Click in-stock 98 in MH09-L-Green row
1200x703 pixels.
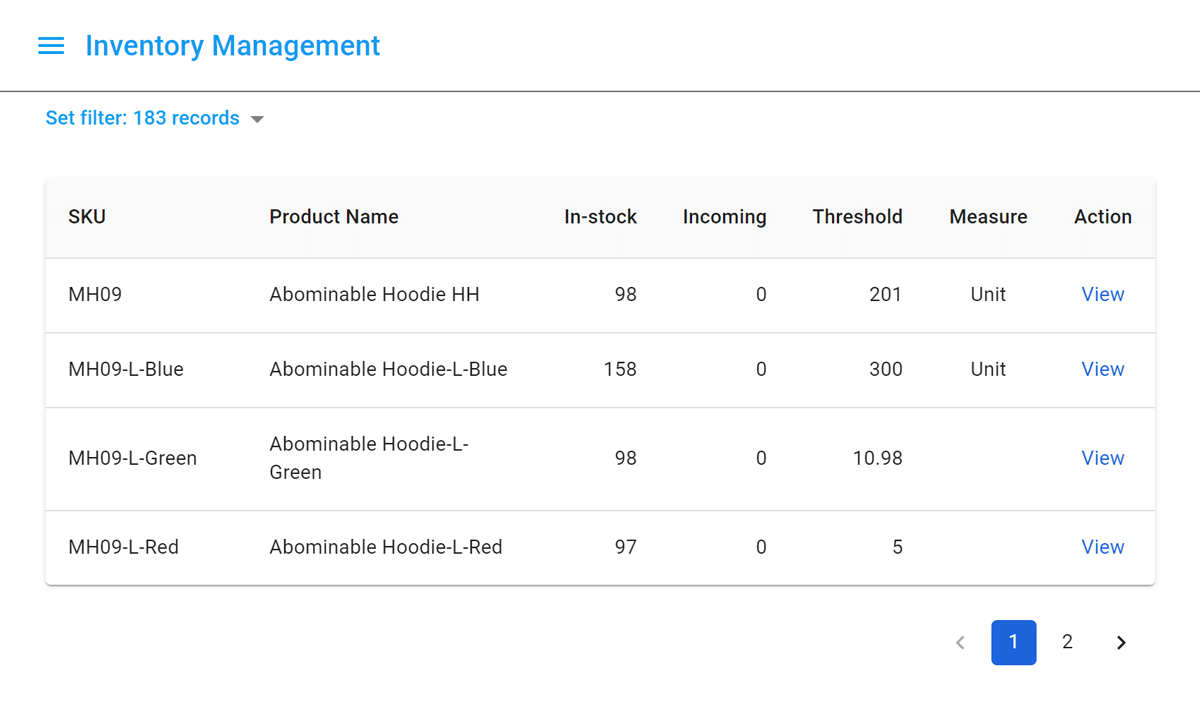626,458
